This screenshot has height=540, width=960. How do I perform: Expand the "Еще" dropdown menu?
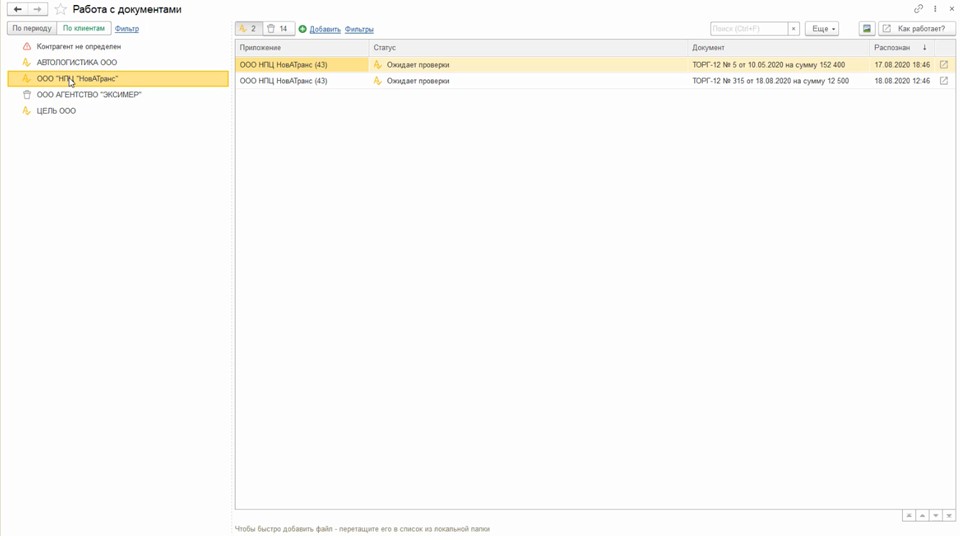pos(821,29)
